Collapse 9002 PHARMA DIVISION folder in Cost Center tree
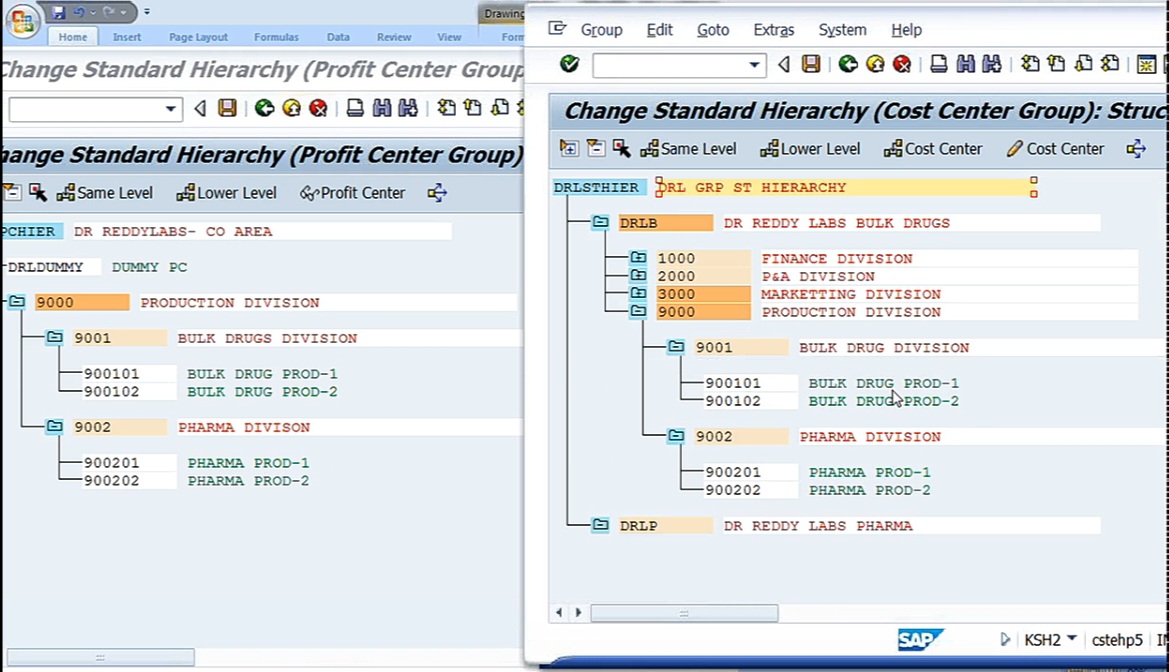This screenshot has width=1169, height=672. (676, 436)
